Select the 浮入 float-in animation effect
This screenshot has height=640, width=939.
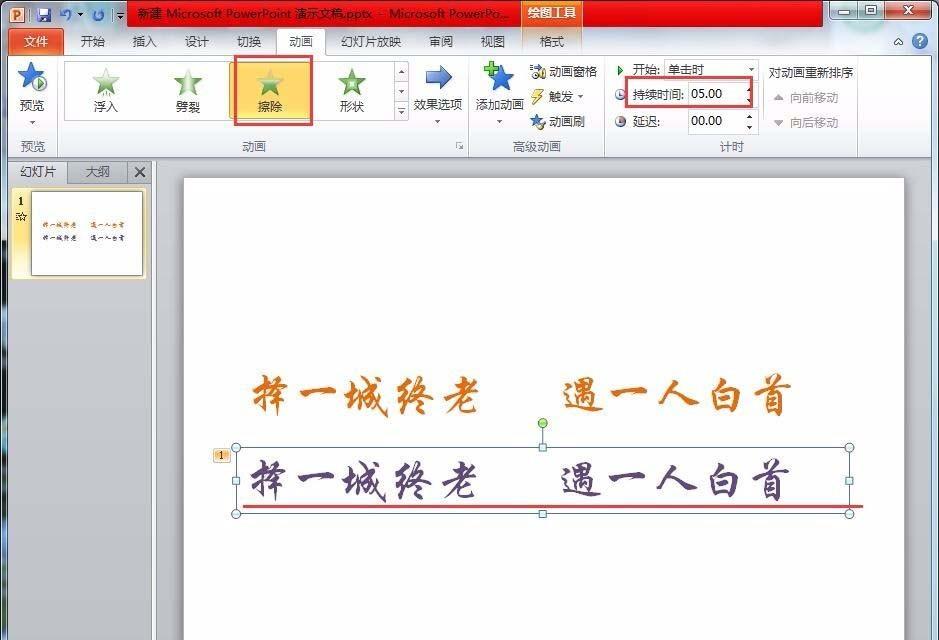(x=105, y=91)
